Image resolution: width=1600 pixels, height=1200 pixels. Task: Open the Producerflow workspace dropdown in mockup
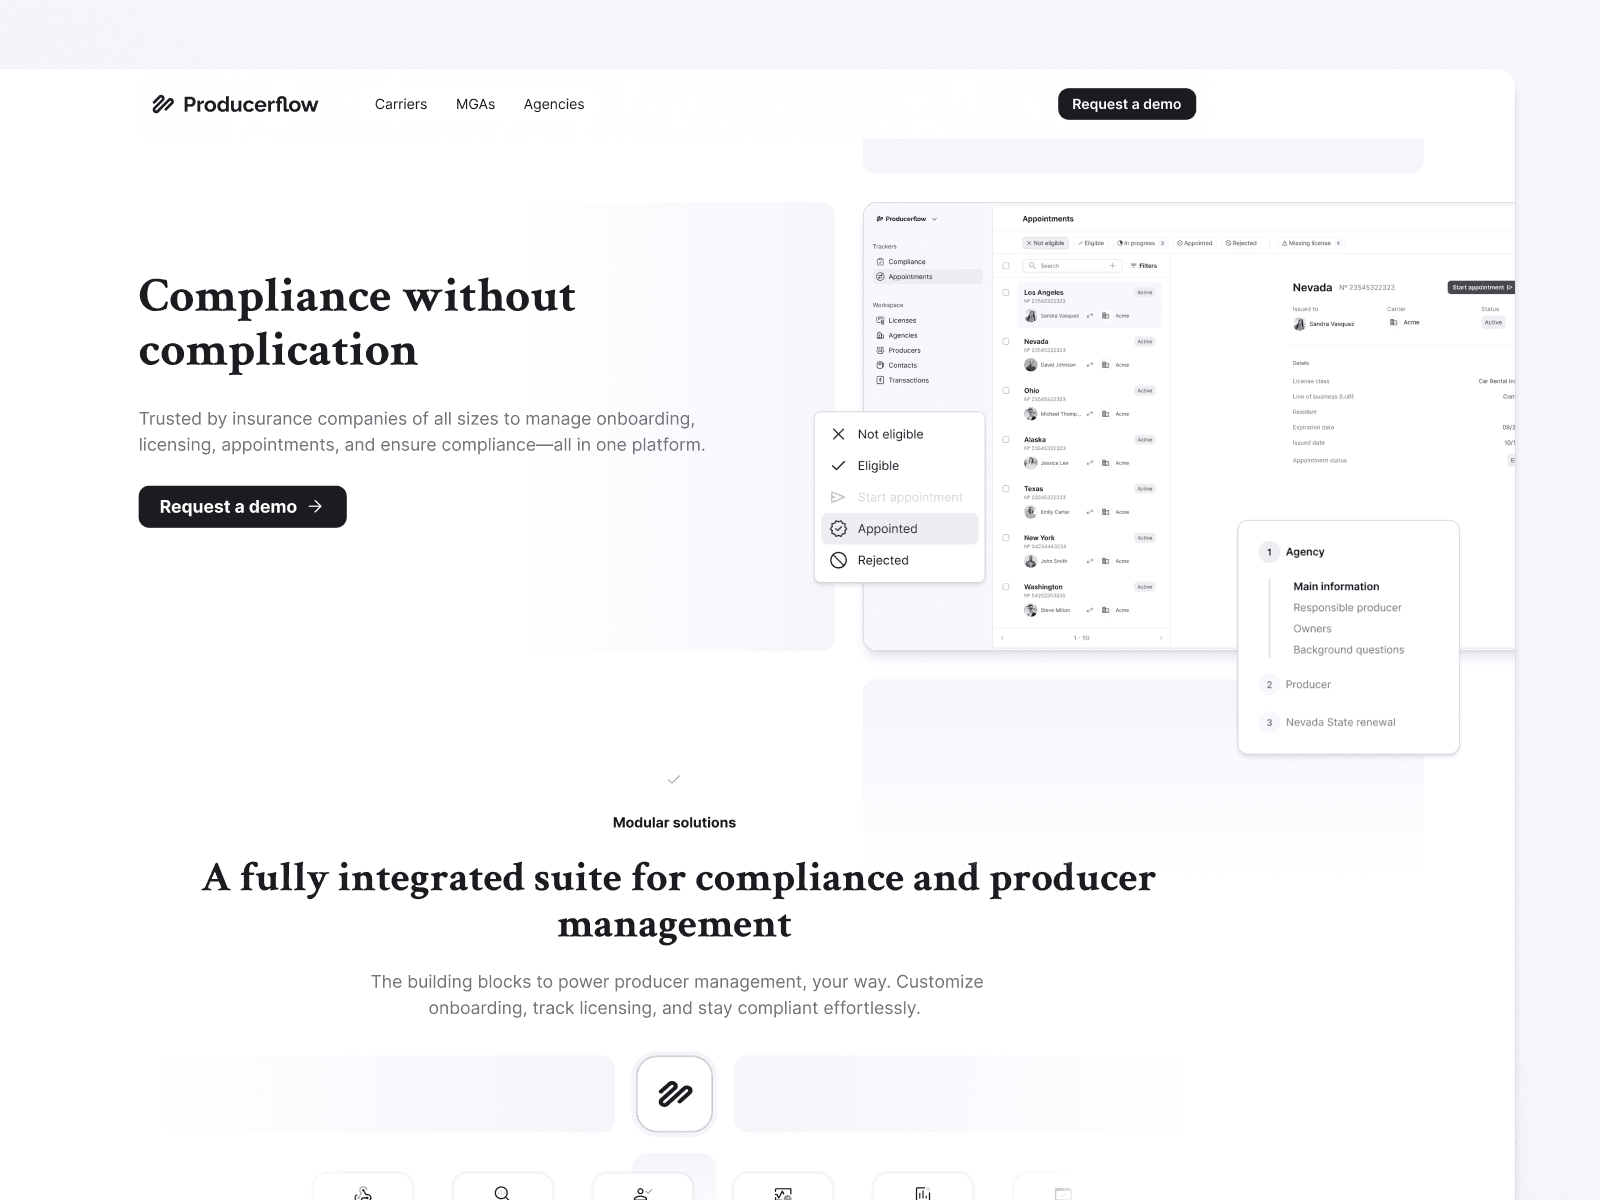coord(907,219)
